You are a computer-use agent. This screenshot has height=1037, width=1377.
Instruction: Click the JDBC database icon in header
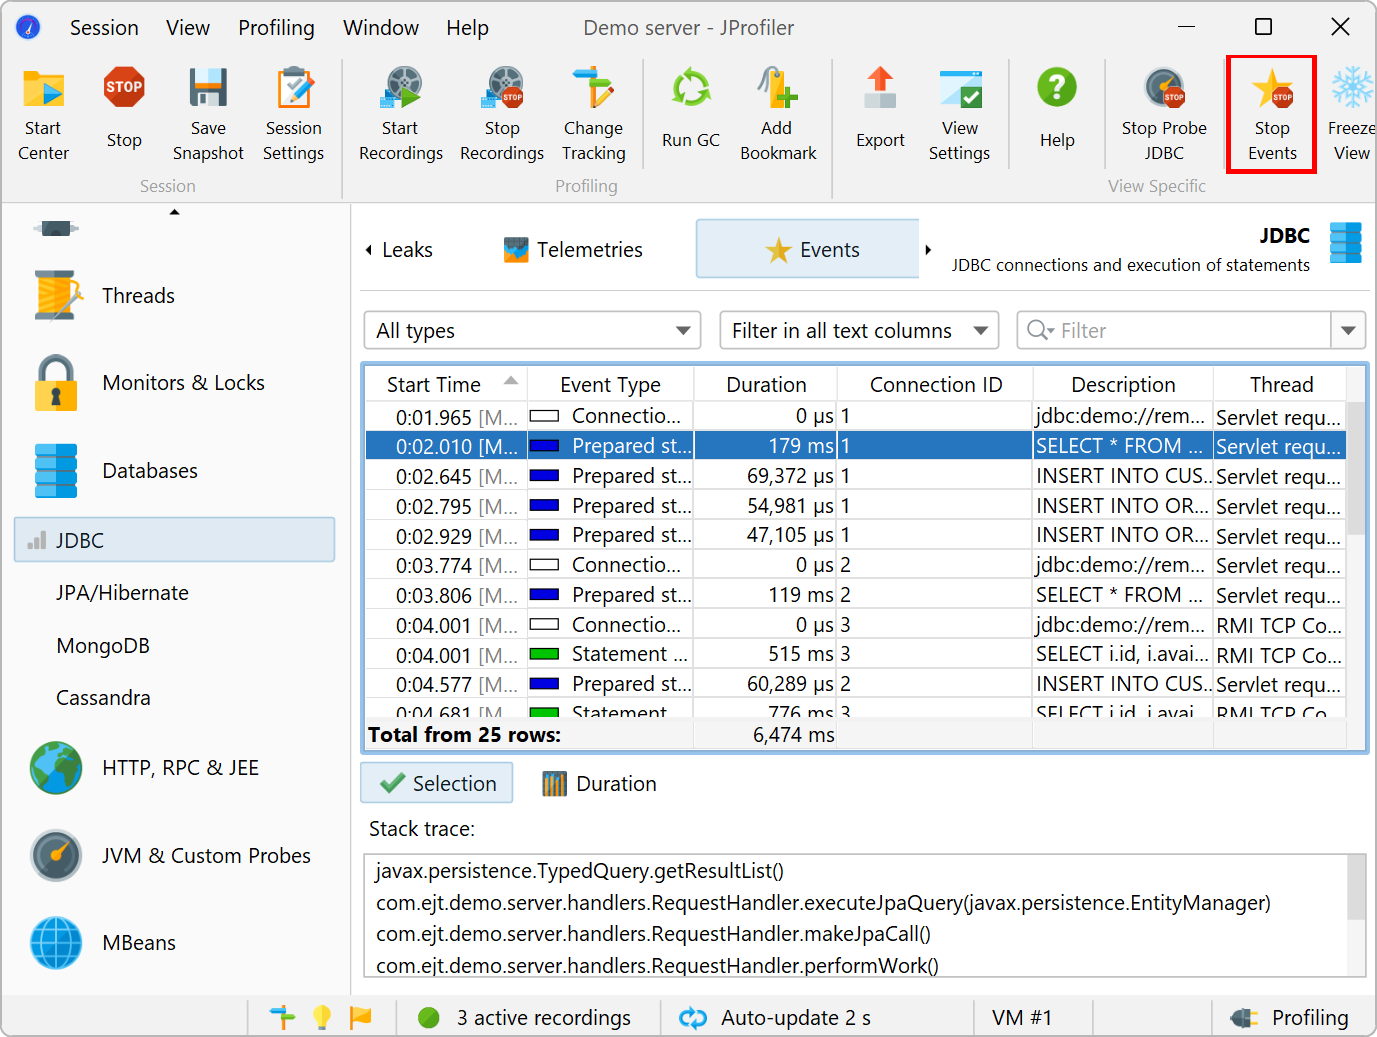coord(1345,243)
